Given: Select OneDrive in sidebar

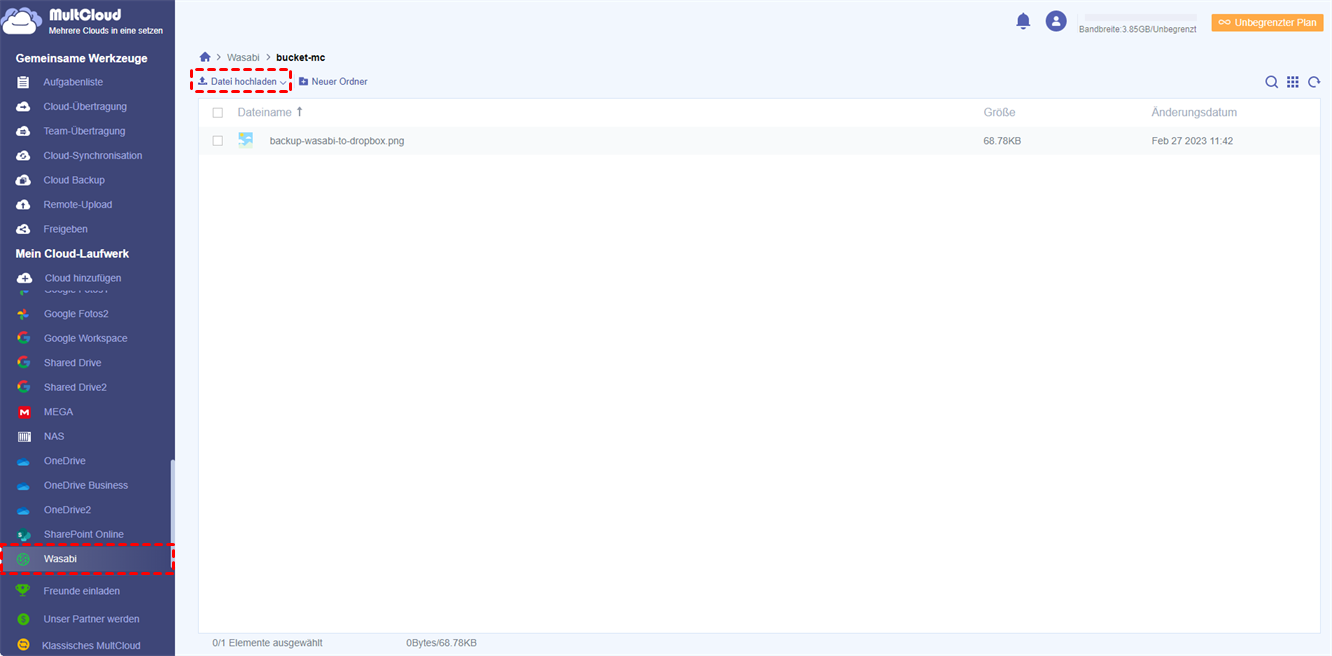Looking at the screenshot, I should 65,461.
